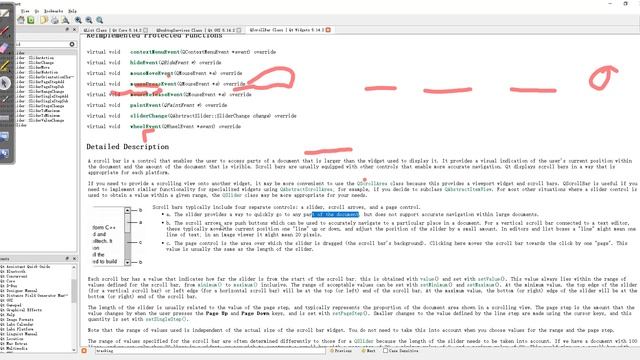Open Qt Linguist Manual in Contents
This screenshot has width=640, height=360.
pyautogui.click(x=19, y=334)
